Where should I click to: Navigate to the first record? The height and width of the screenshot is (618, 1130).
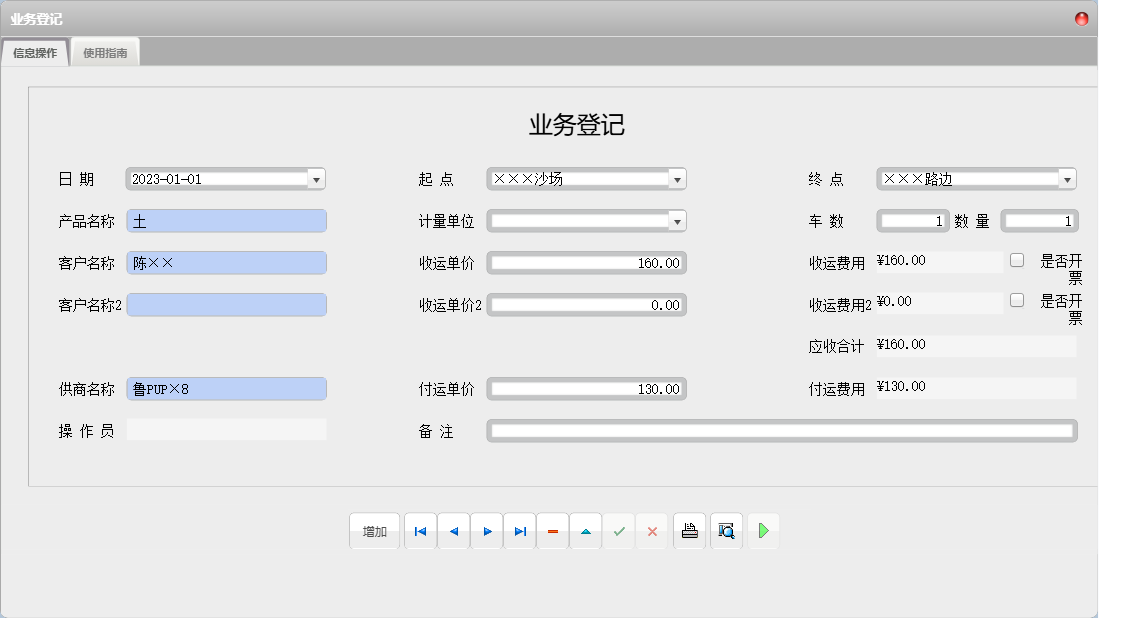click(x=420, y=531)
